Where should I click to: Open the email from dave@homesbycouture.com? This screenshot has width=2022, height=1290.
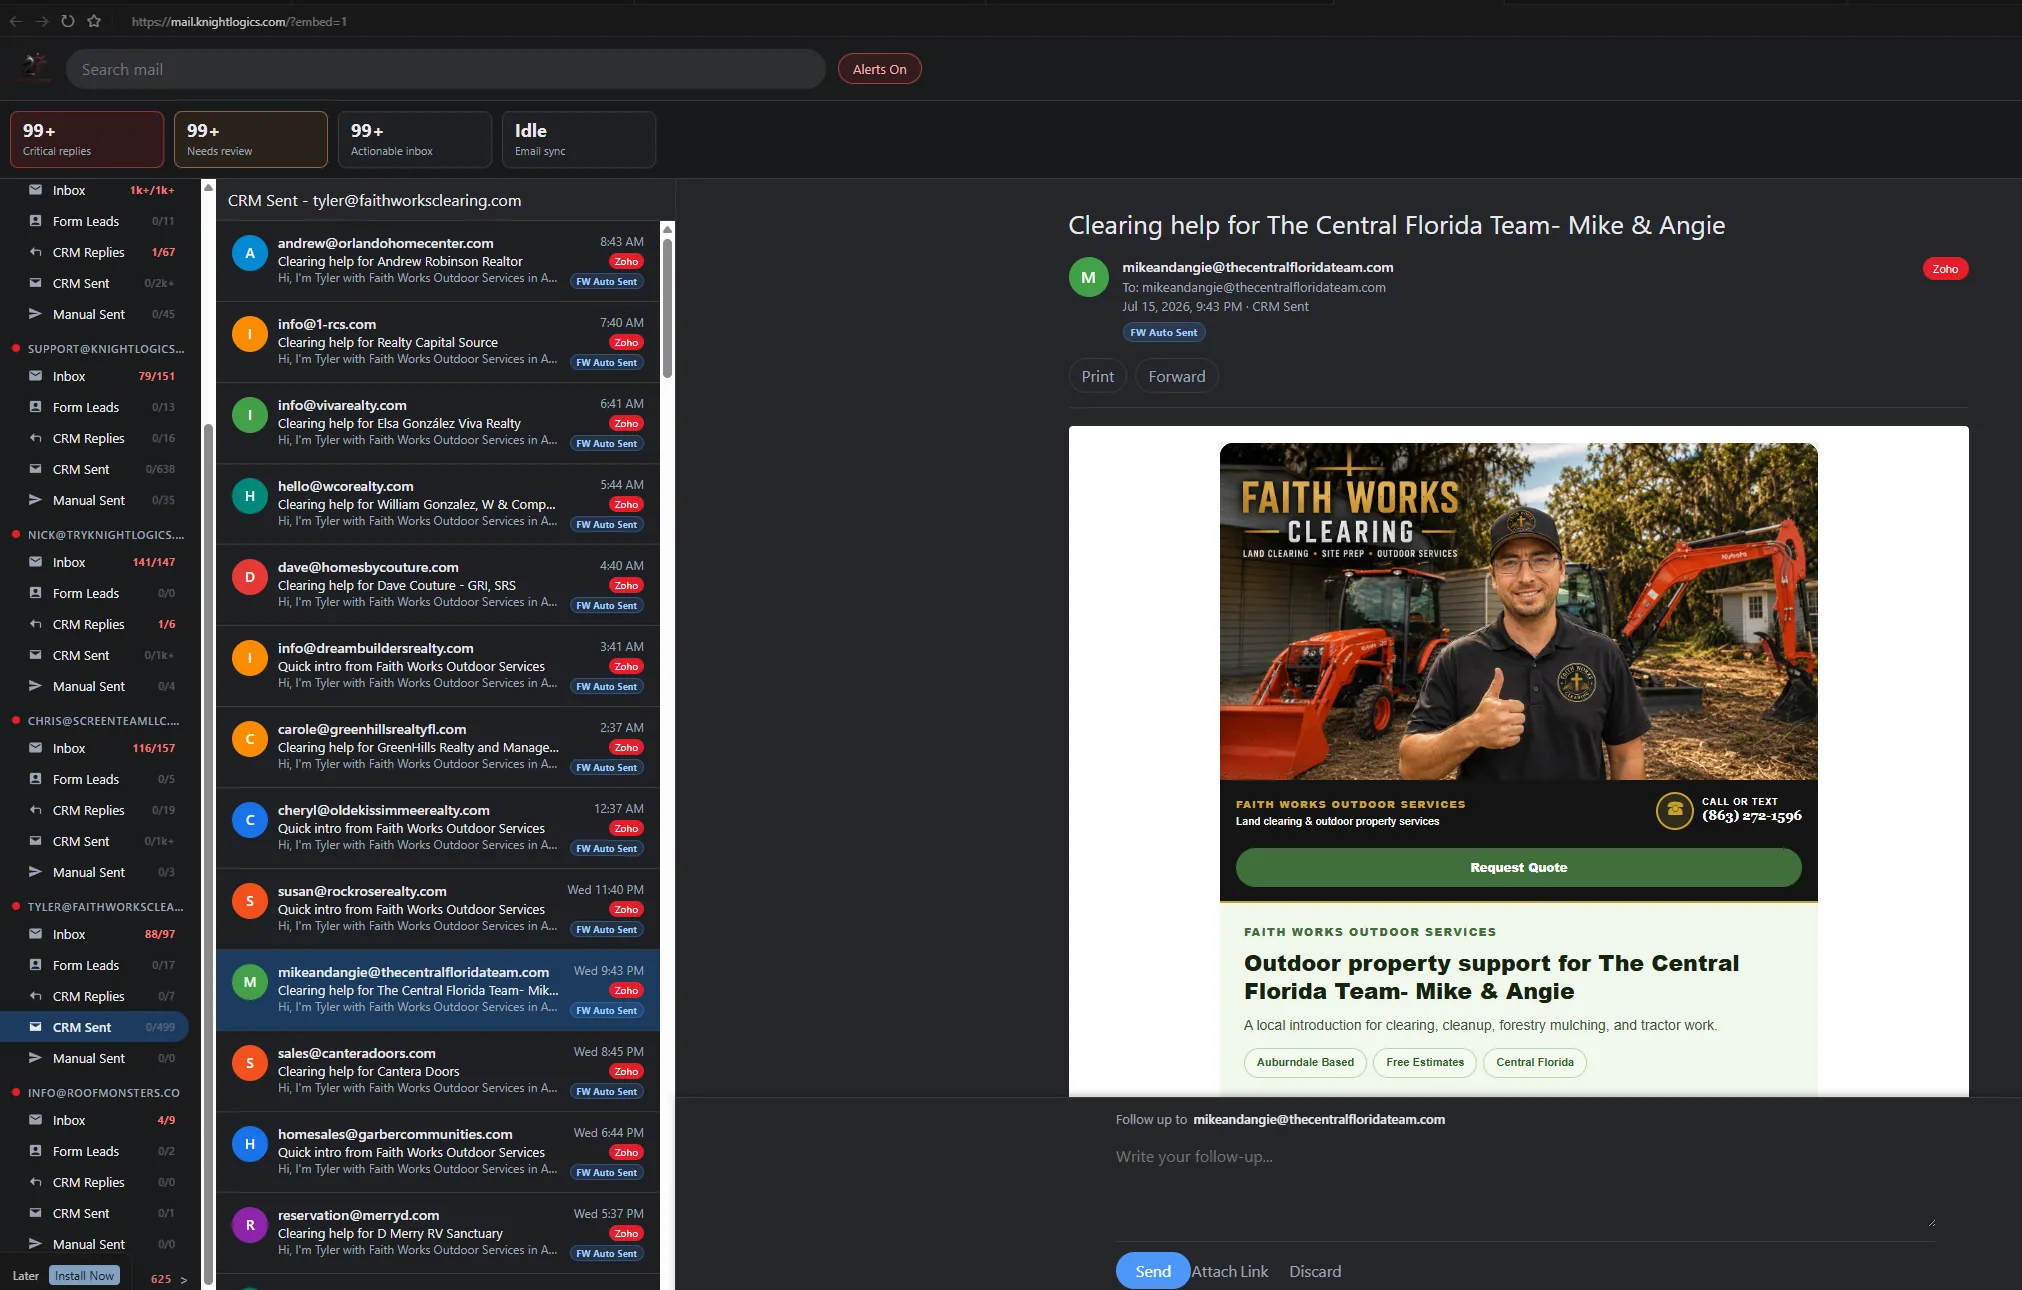pyautogui.click(x=438, y=585)
